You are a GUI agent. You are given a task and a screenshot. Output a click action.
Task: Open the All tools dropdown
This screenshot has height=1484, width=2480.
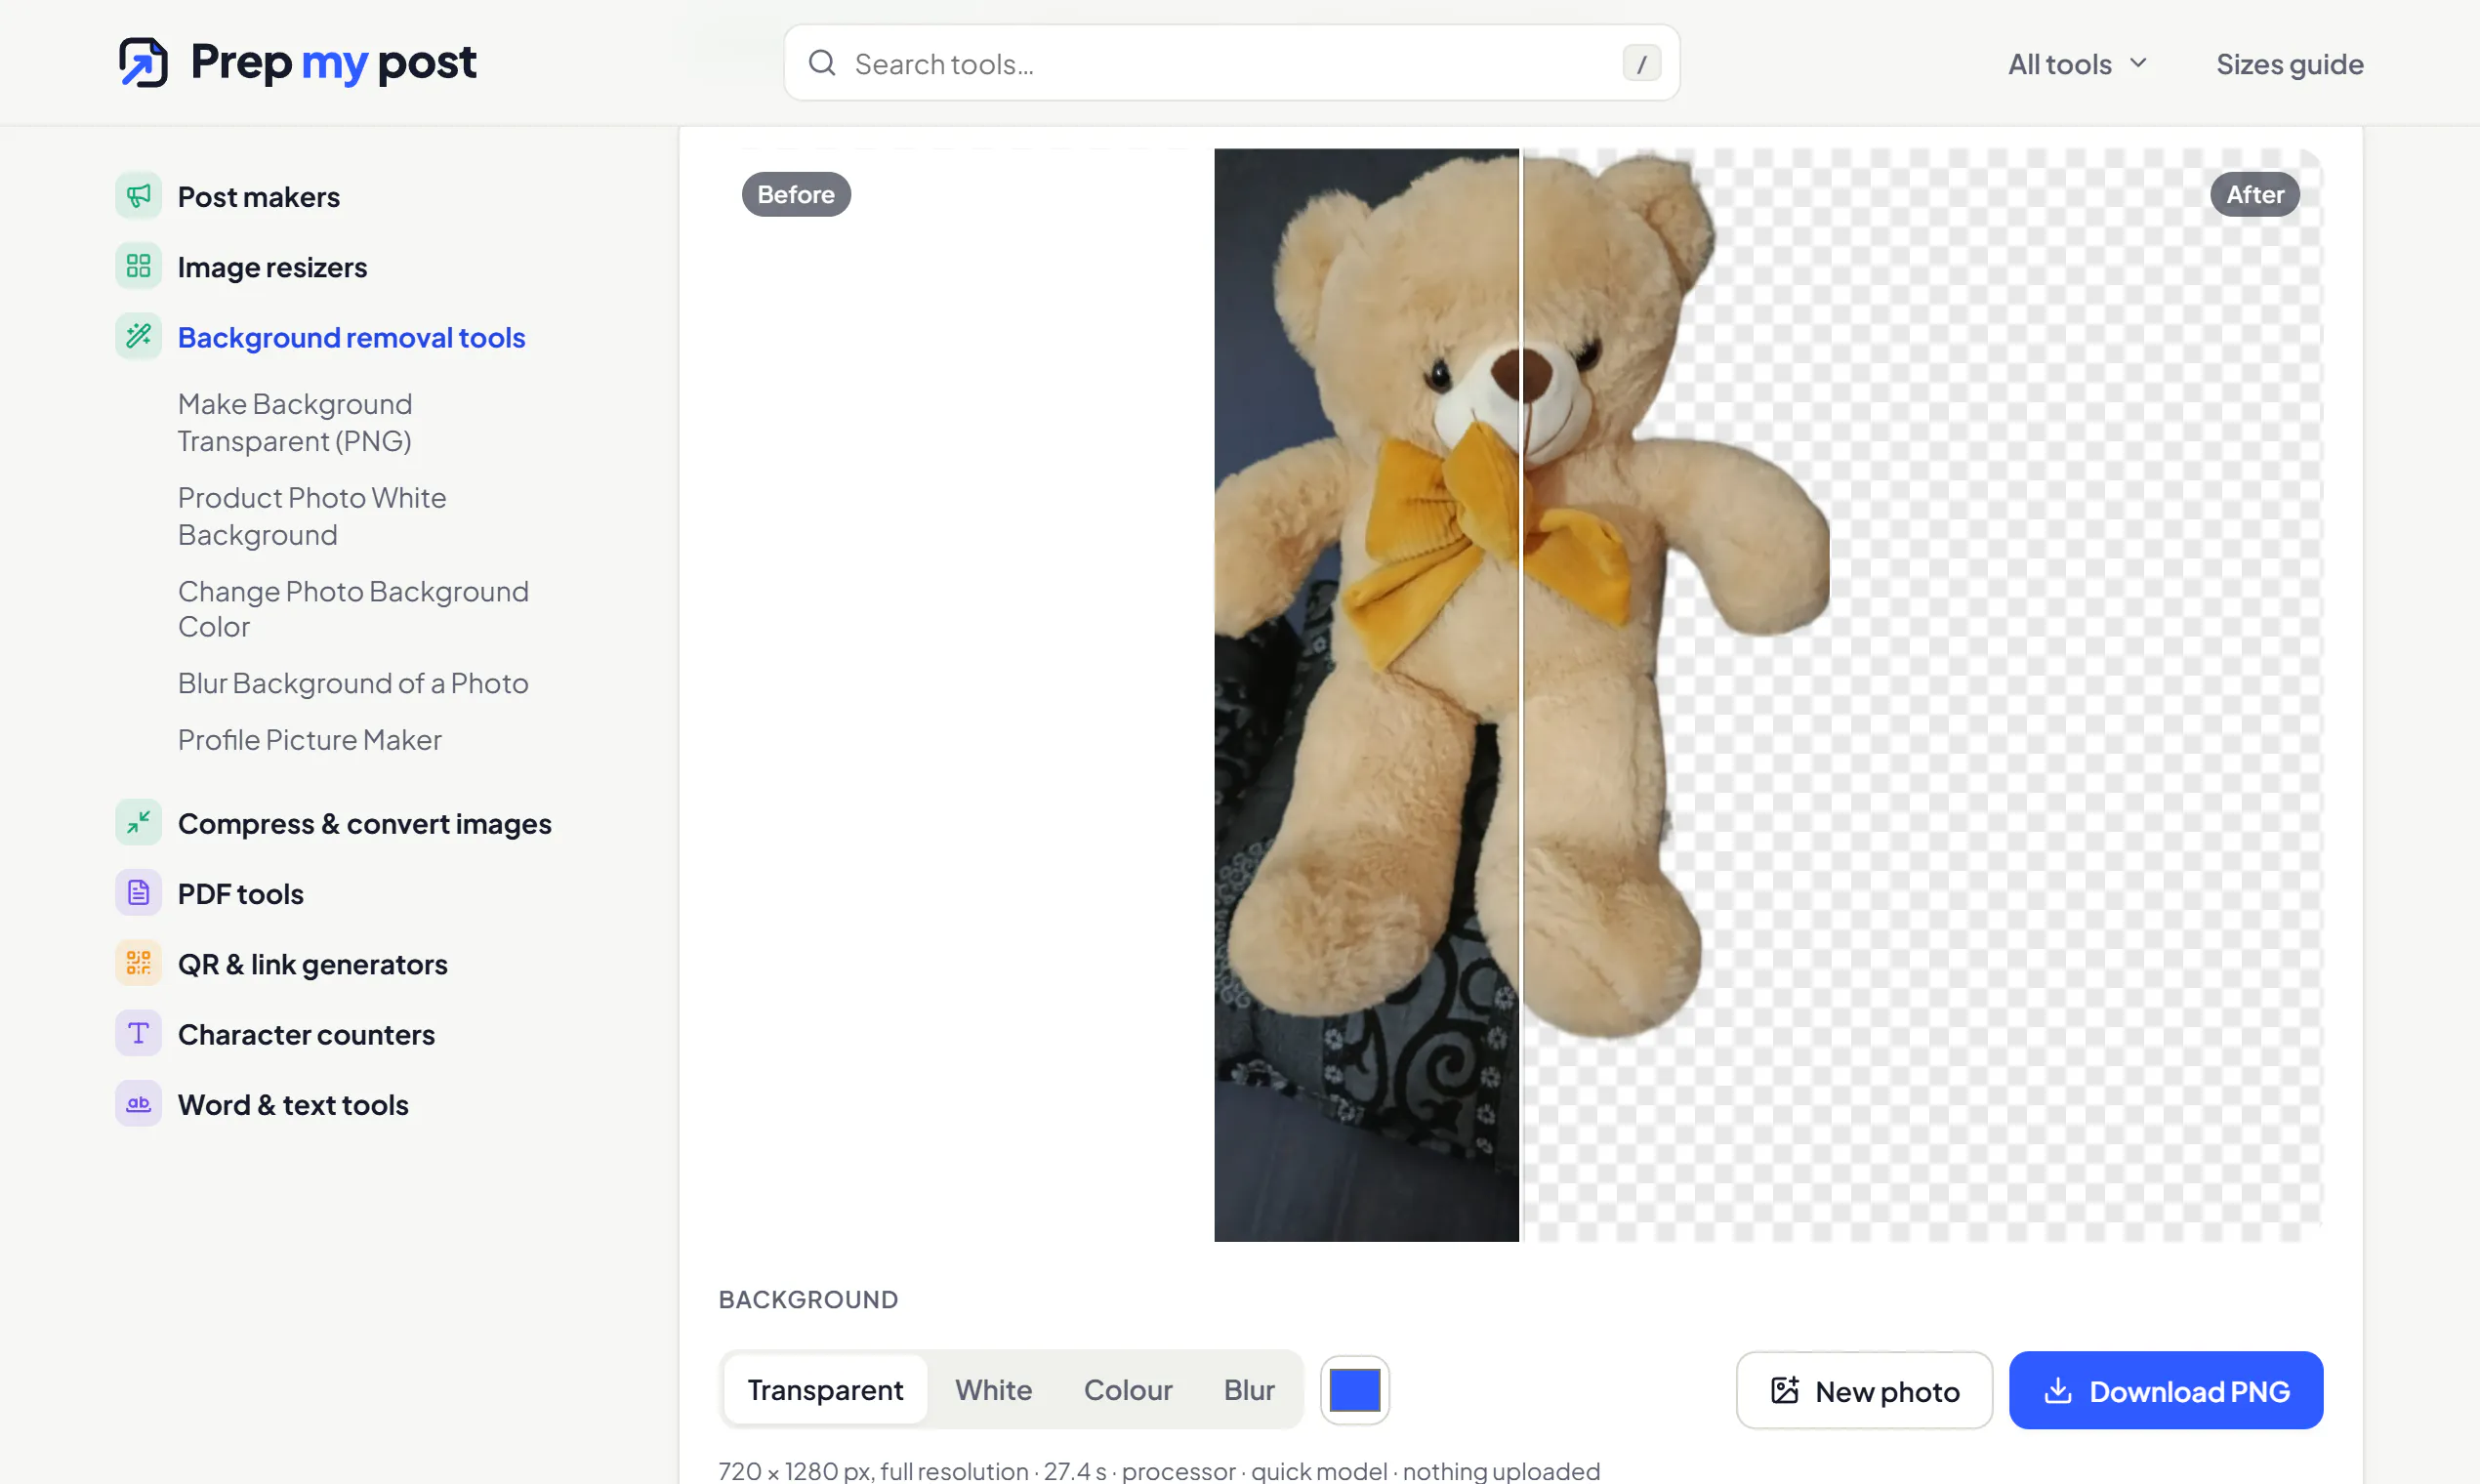coord(2077,64)
